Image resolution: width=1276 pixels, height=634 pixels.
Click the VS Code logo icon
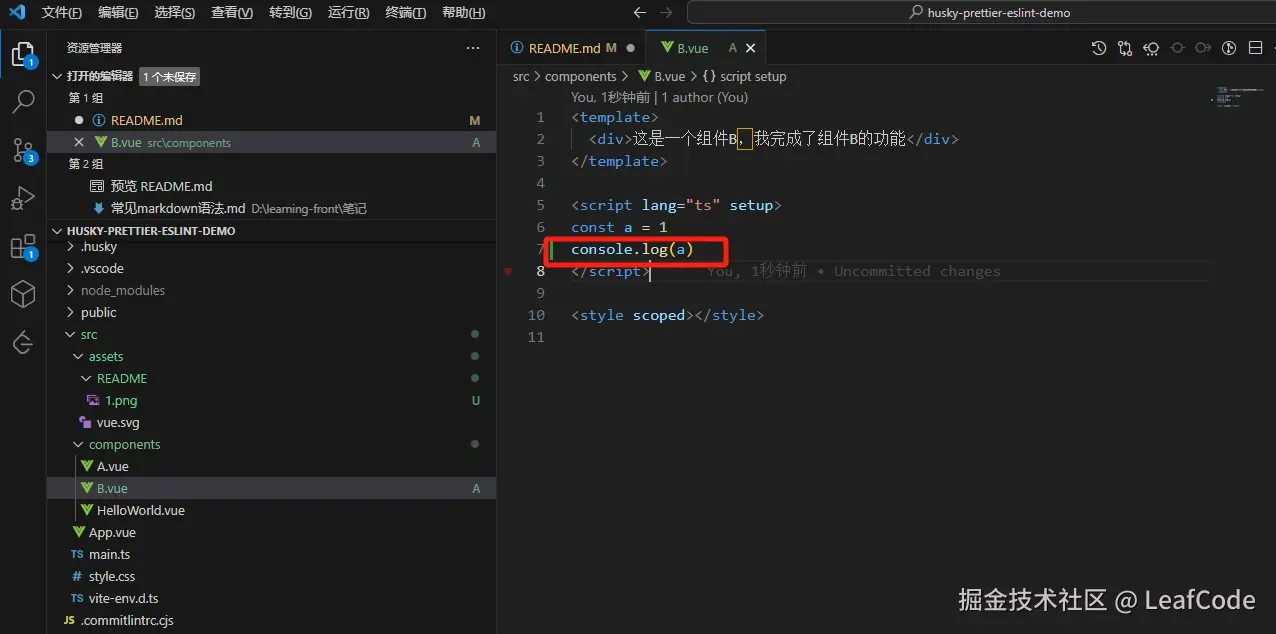click(x=16, y=13)
